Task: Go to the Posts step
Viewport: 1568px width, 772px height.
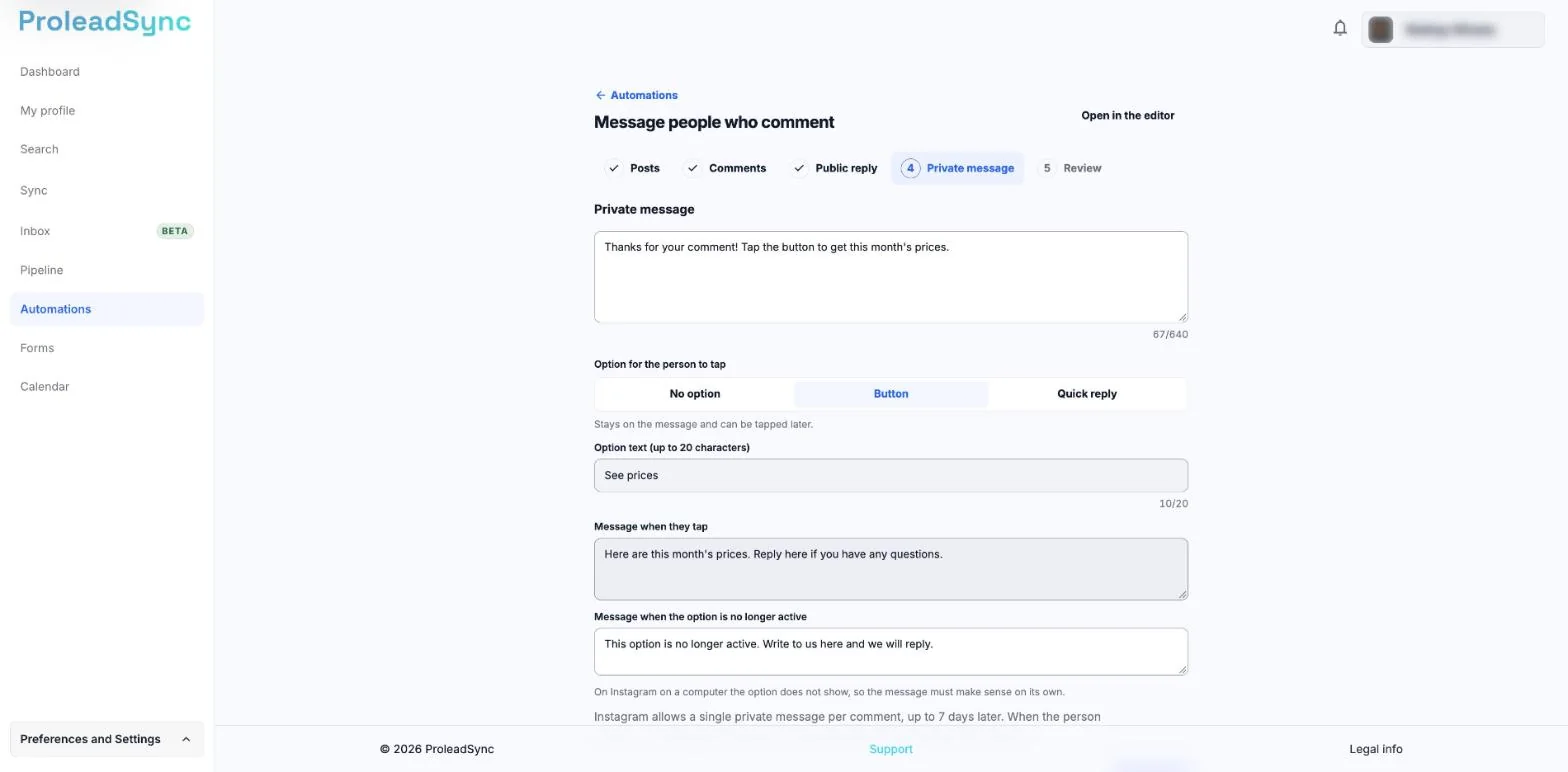Action: point(633,168)
